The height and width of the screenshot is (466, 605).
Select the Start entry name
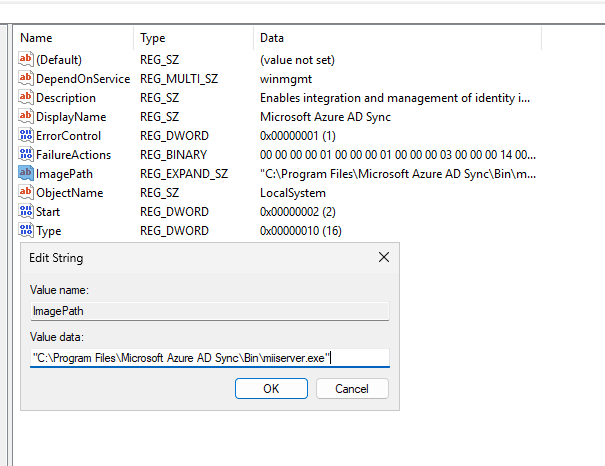48,212
